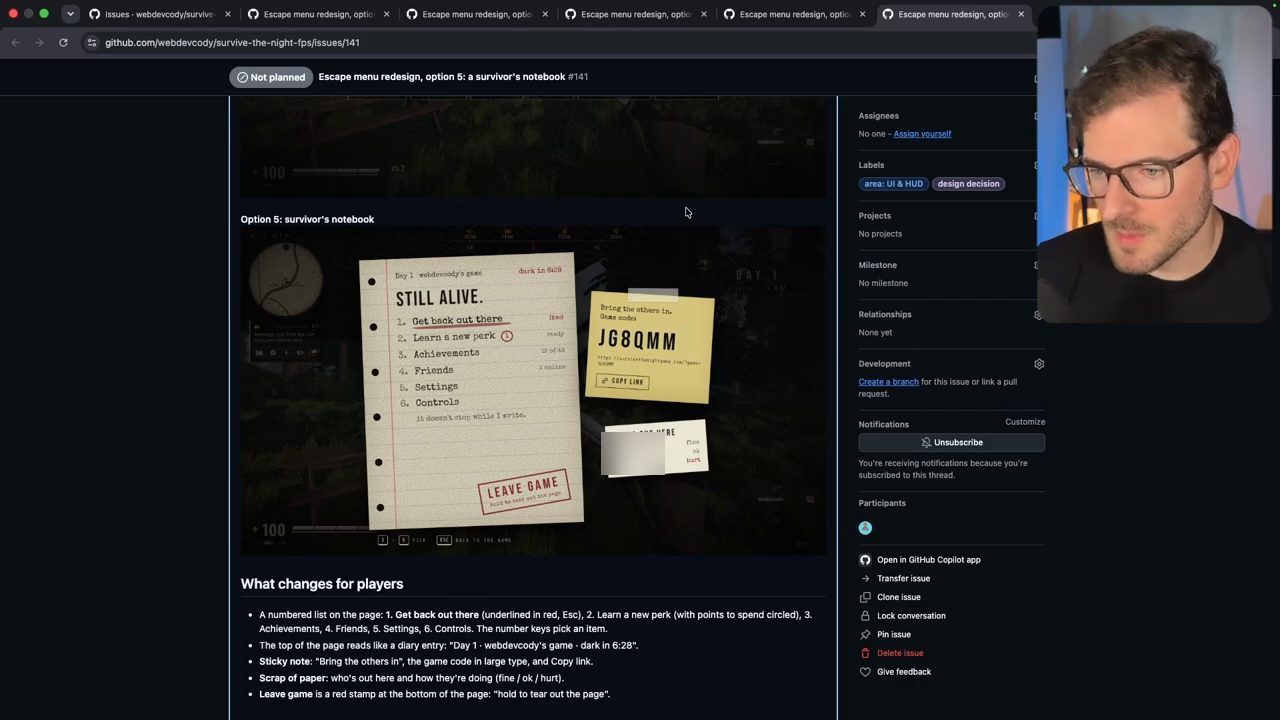Pin issue to the repository
The width and height of the screenshot is (1280, 720).
pyautogui.click(x=893, y=634)
